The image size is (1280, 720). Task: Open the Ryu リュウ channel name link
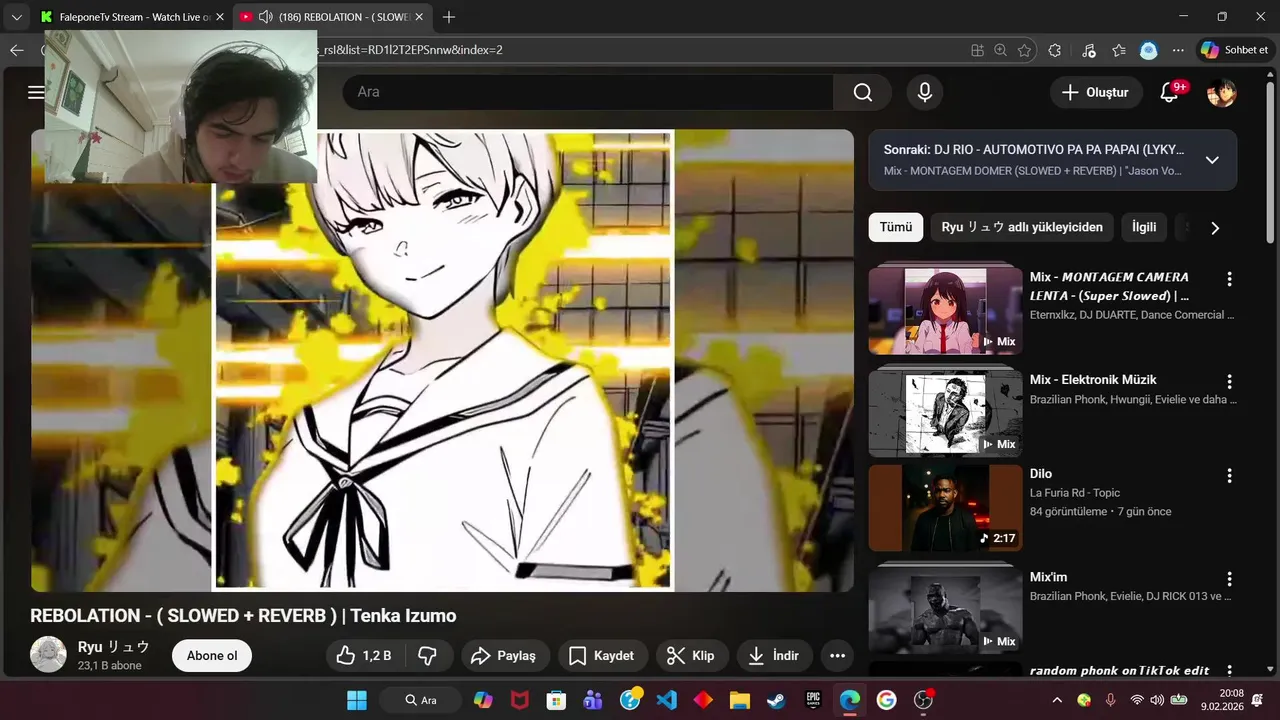(114, 647)
